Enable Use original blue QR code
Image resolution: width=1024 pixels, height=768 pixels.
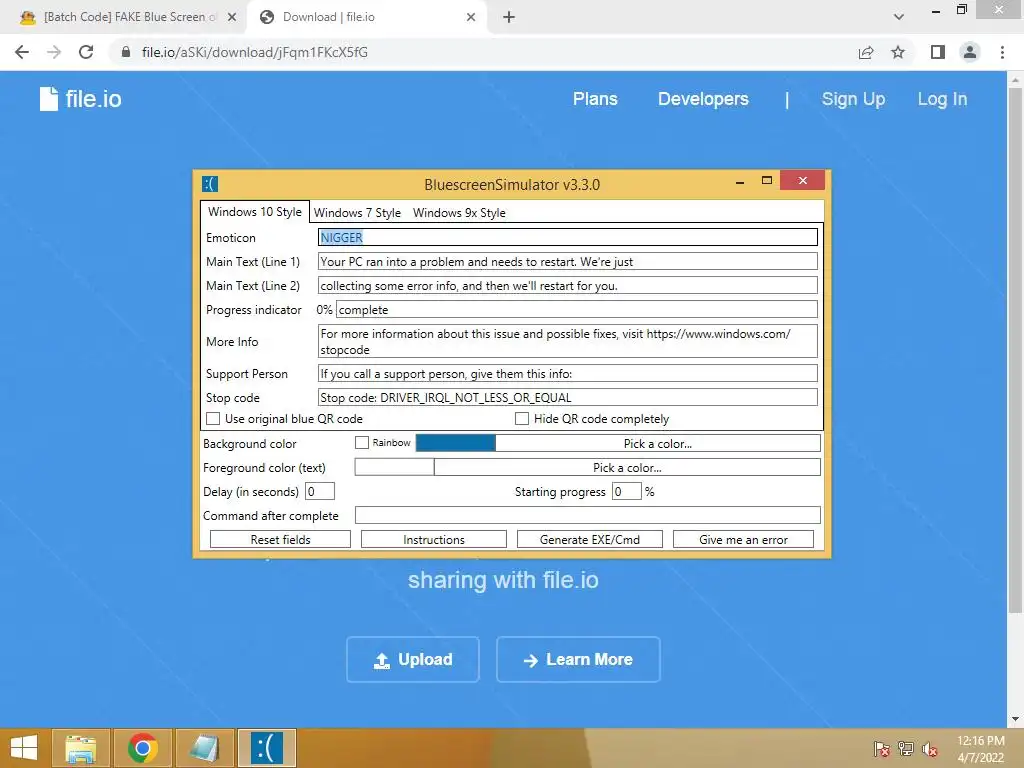[x=213, y=419]
